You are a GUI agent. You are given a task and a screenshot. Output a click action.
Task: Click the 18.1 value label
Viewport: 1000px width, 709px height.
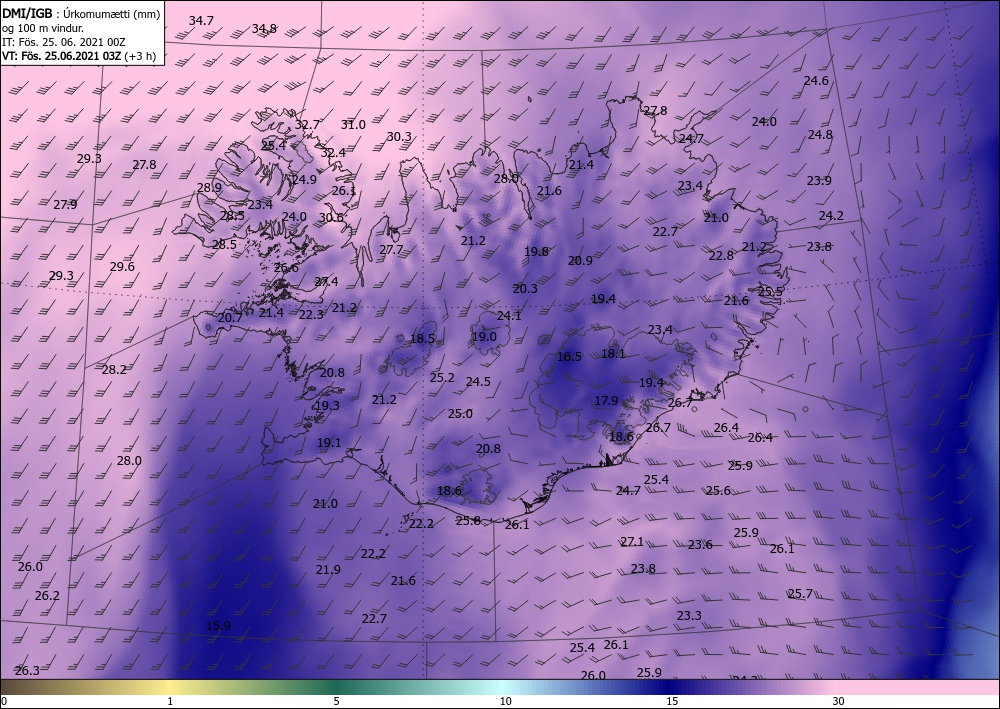click(613, 353)
